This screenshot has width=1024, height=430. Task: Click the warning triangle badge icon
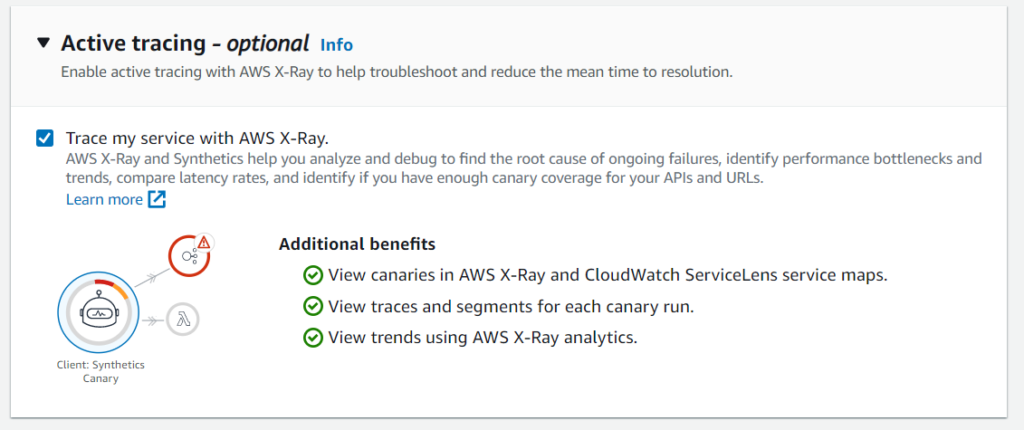click(x=204, y=242)
